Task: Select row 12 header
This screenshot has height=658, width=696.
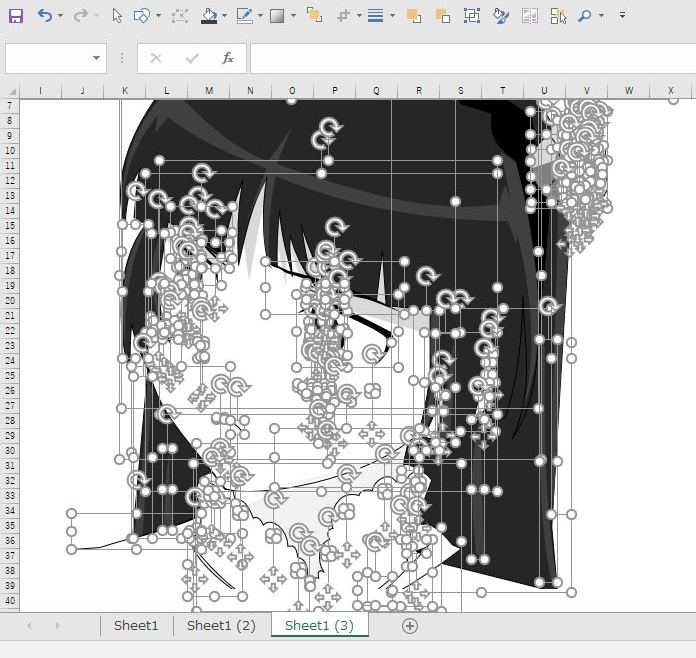Action: tap(10, 180)
